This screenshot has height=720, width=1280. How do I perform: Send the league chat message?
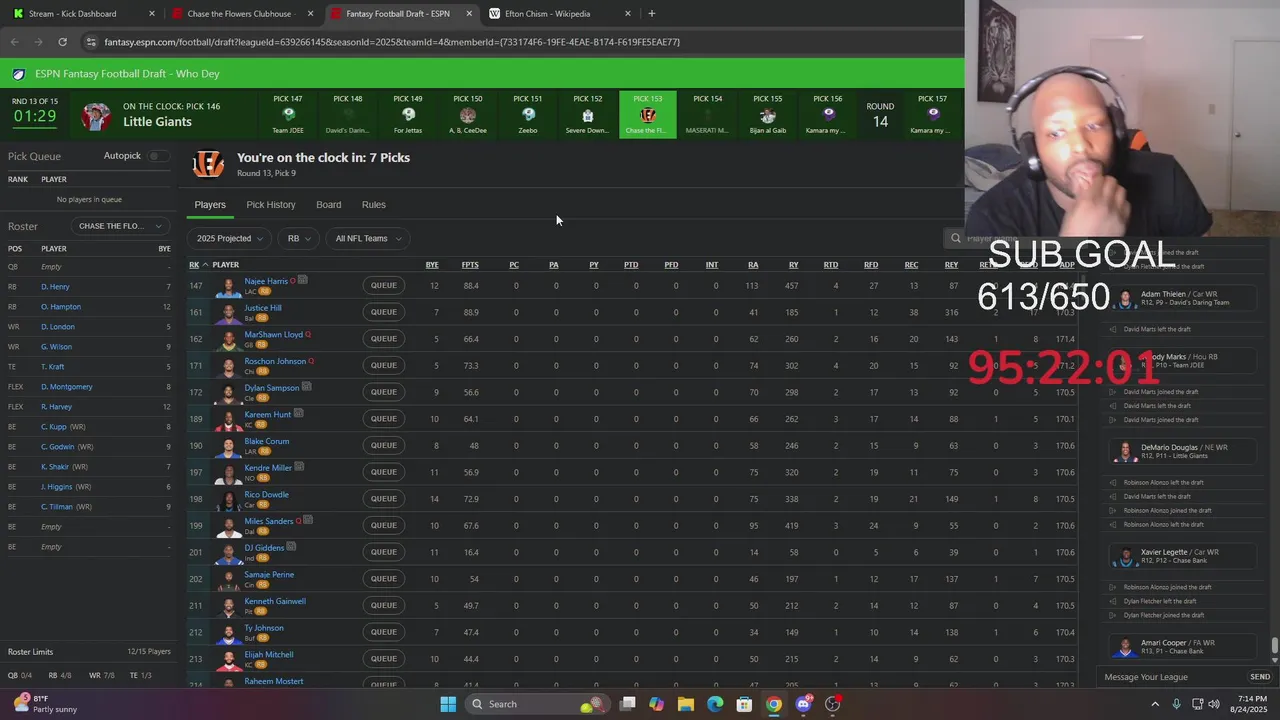[x=1260, y=677]
